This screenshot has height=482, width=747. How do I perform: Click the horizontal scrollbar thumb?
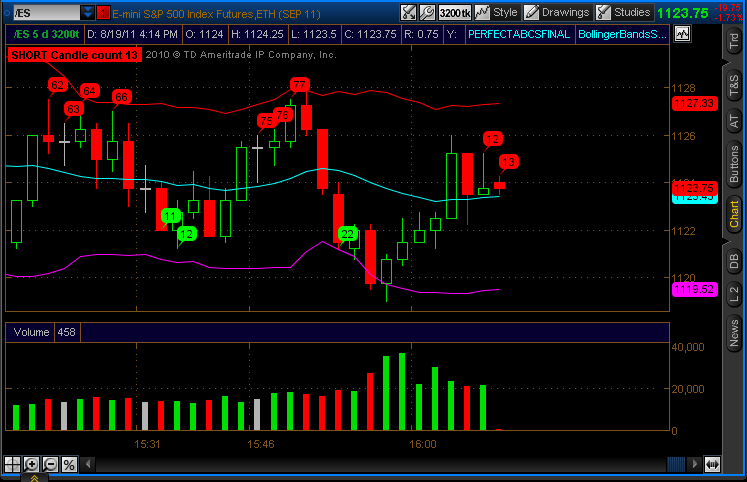click(x=676, y=464)
